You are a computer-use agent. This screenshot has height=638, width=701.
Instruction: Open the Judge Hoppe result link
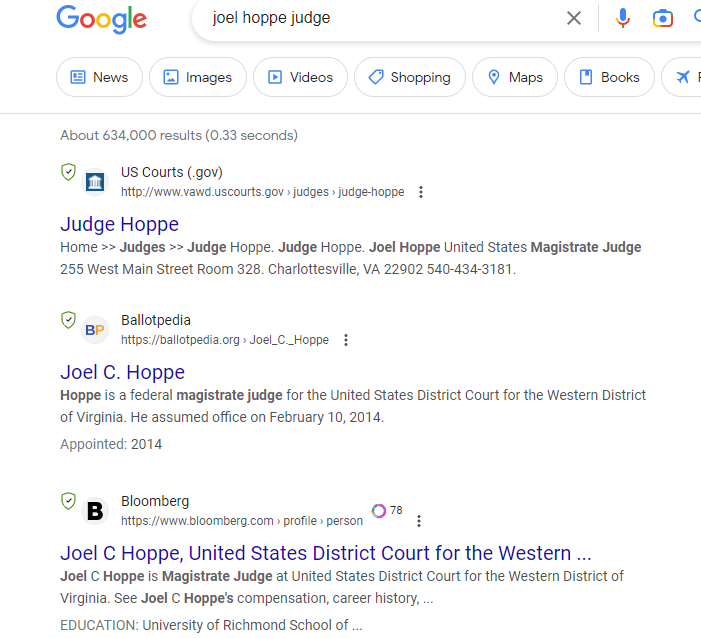119,224
